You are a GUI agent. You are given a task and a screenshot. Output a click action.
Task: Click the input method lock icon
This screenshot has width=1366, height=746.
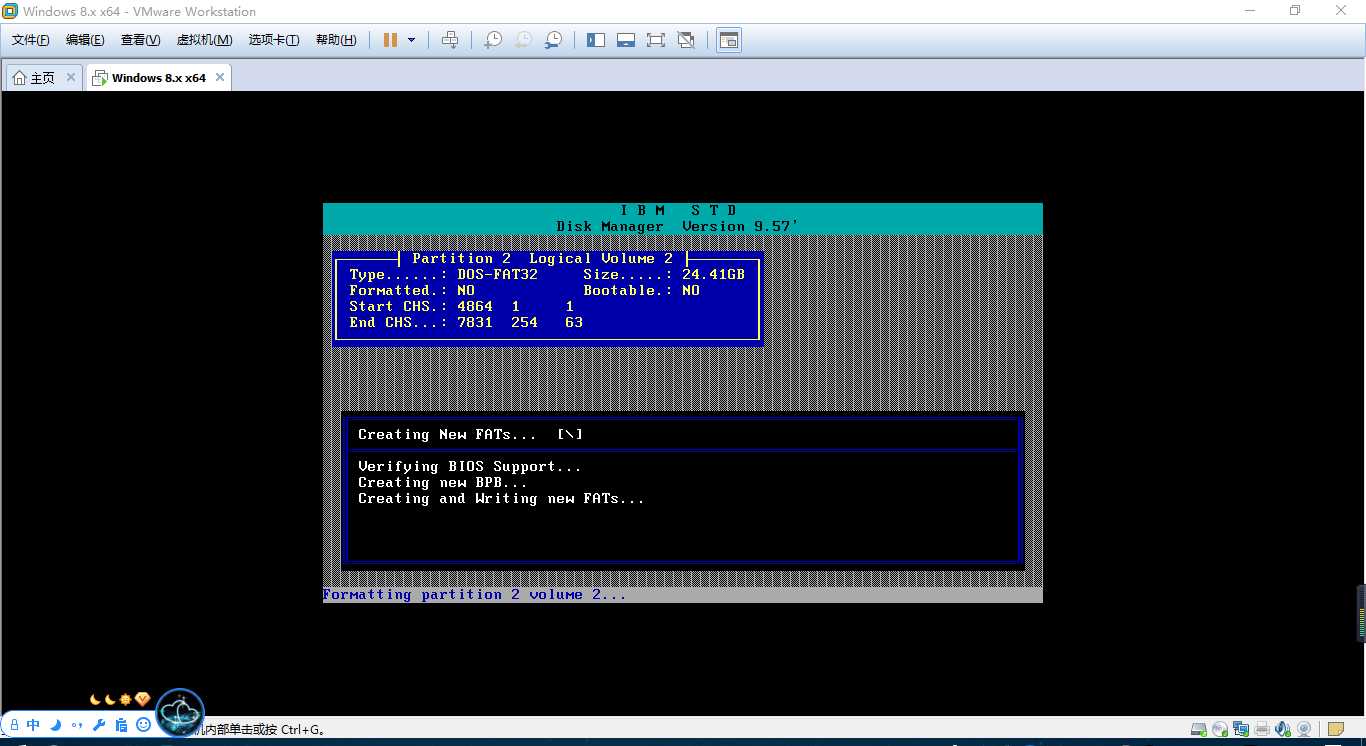[15, 725]
